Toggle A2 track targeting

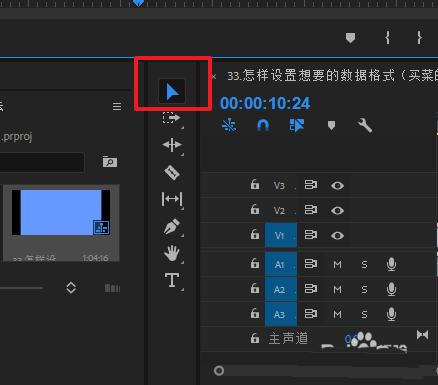coord(281,289)
